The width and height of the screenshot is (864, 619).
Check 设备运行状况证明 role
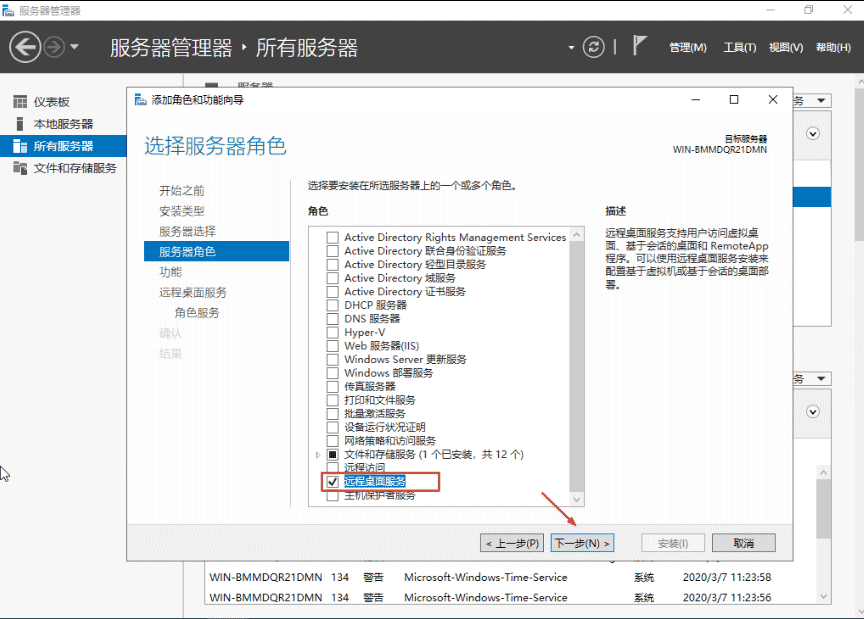click(332, 427)
